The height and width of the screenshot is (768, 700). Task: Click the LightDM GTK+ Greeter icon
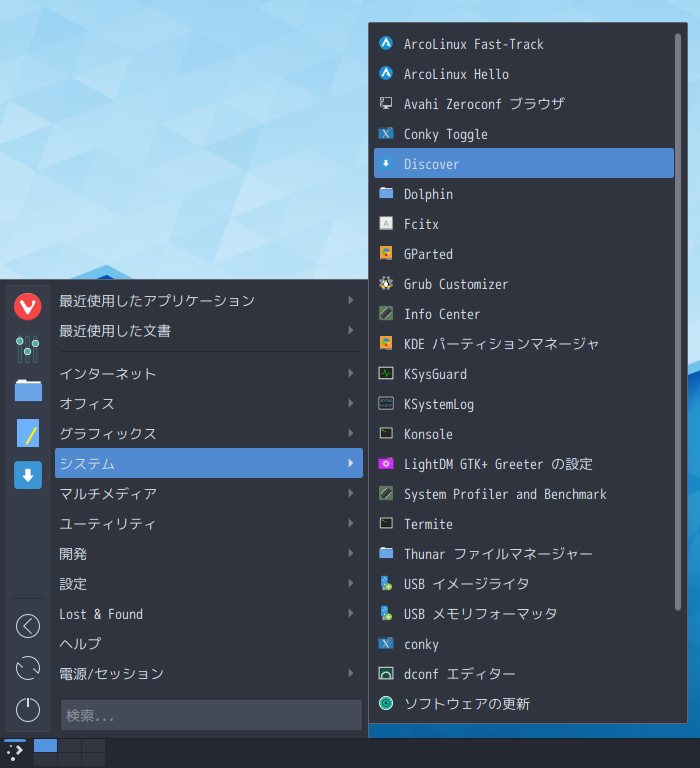[386, 463]
